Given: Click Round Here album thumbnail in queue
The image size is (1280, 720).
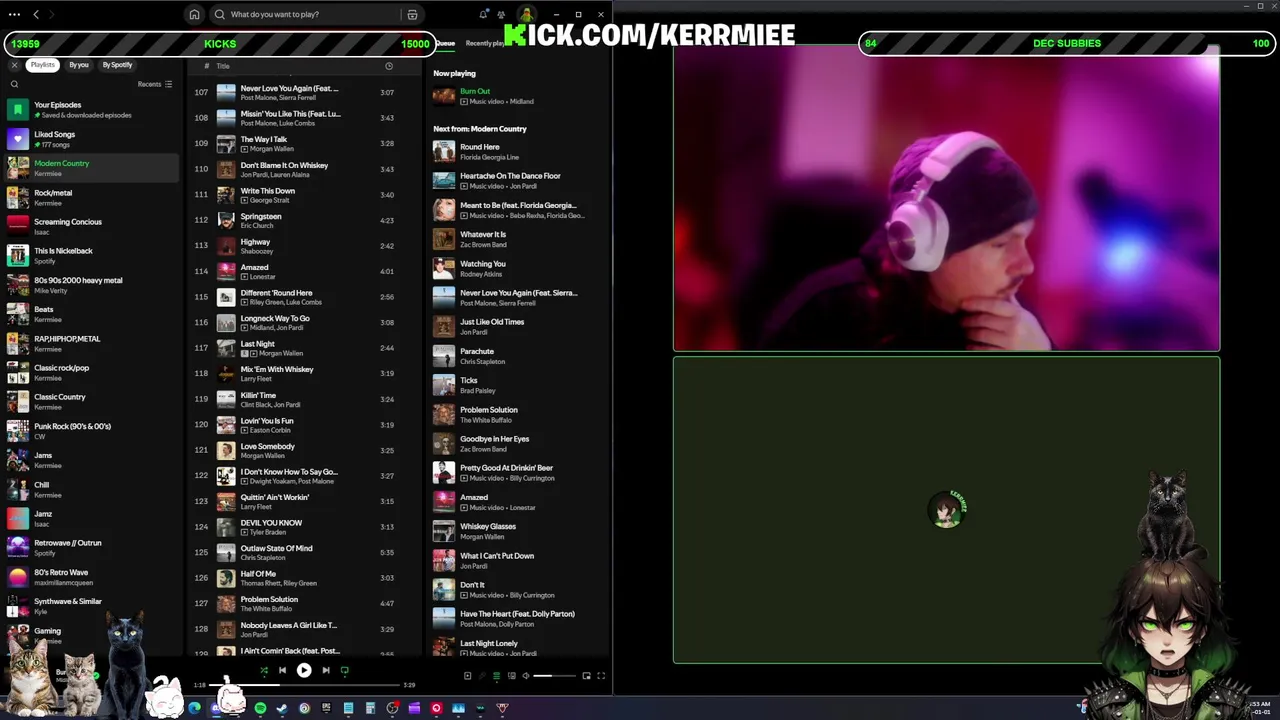Looking at the screenshot, I should [x=444, y=151].
